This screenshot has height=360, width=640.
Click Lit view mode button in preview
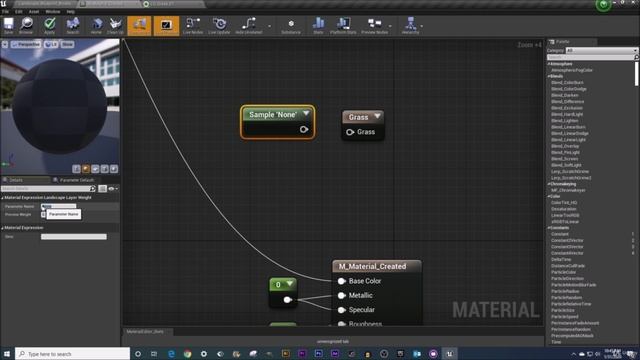click(51, 44)
